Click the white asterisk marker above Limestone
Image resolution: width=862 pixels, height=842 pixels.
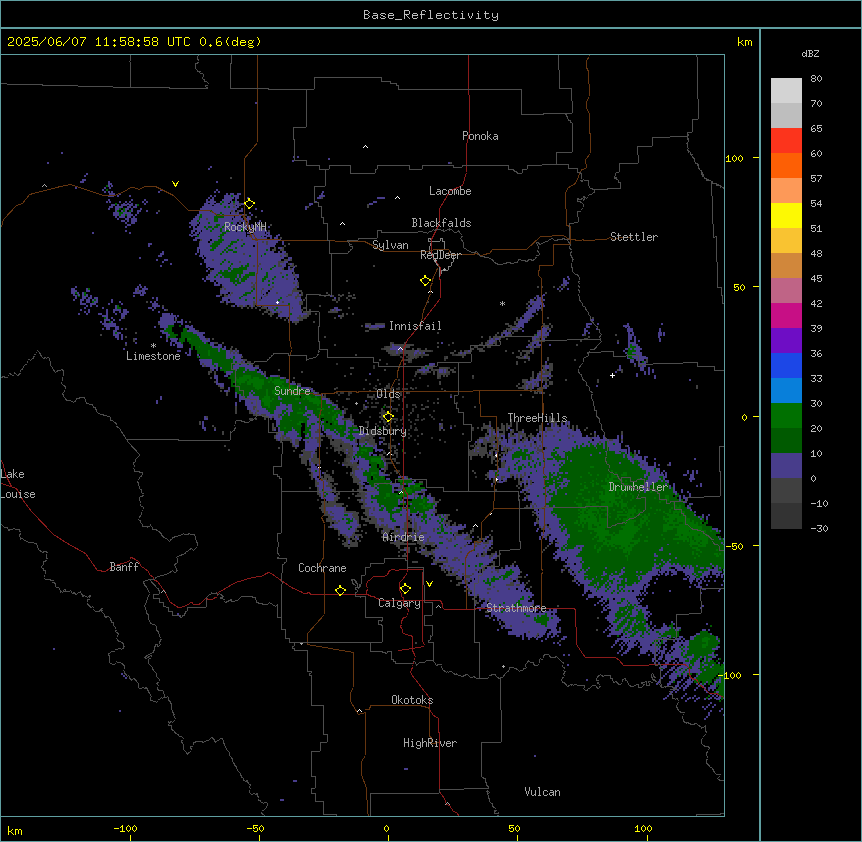[153, 346]
